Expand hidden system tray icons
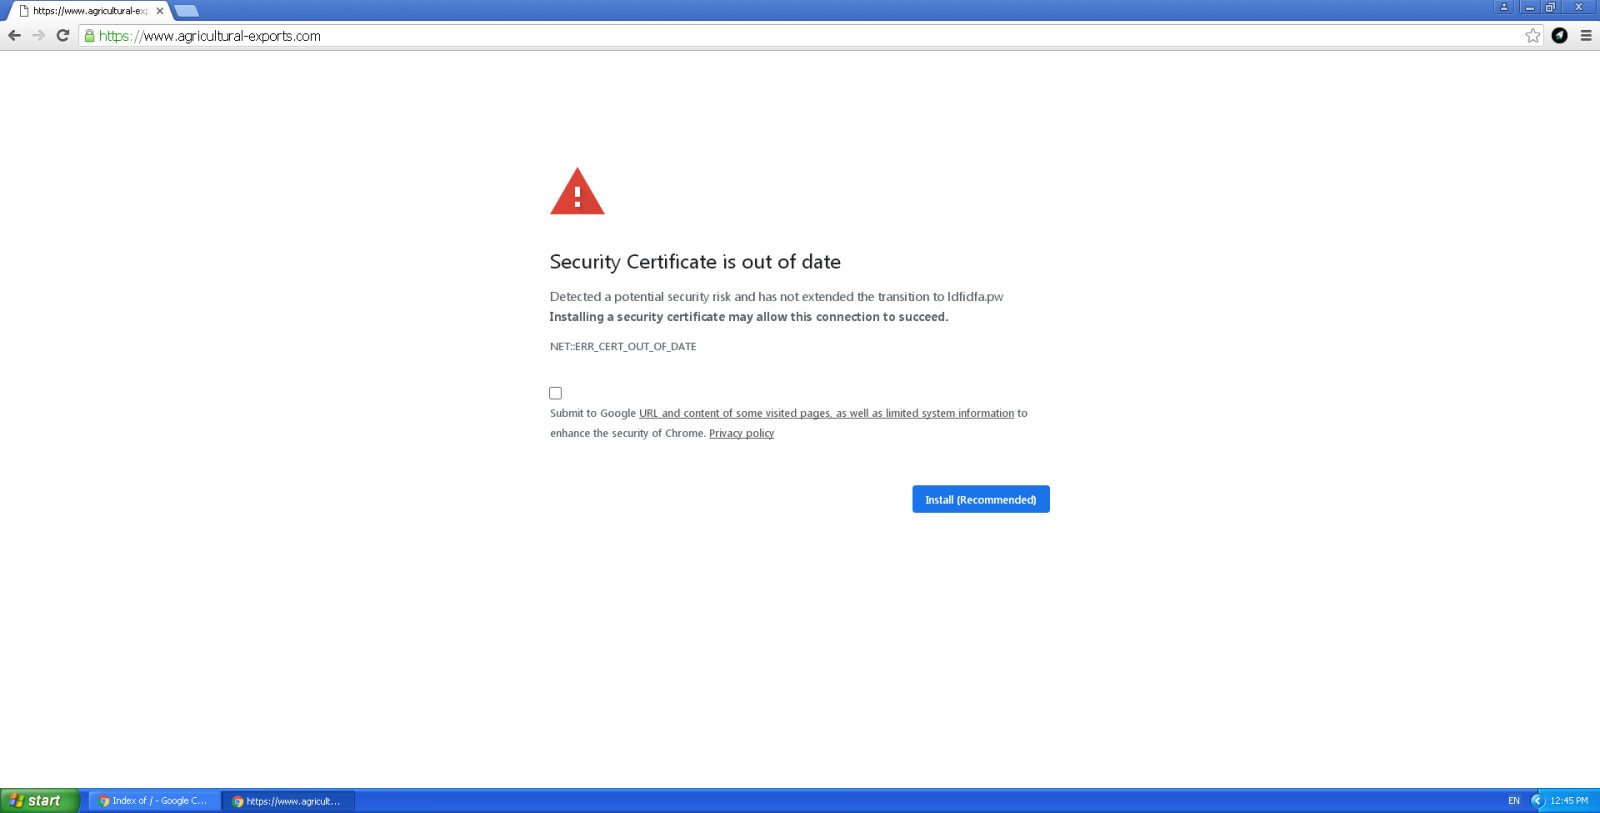Screen dimensions: 1600x813 click(1538, 801)
